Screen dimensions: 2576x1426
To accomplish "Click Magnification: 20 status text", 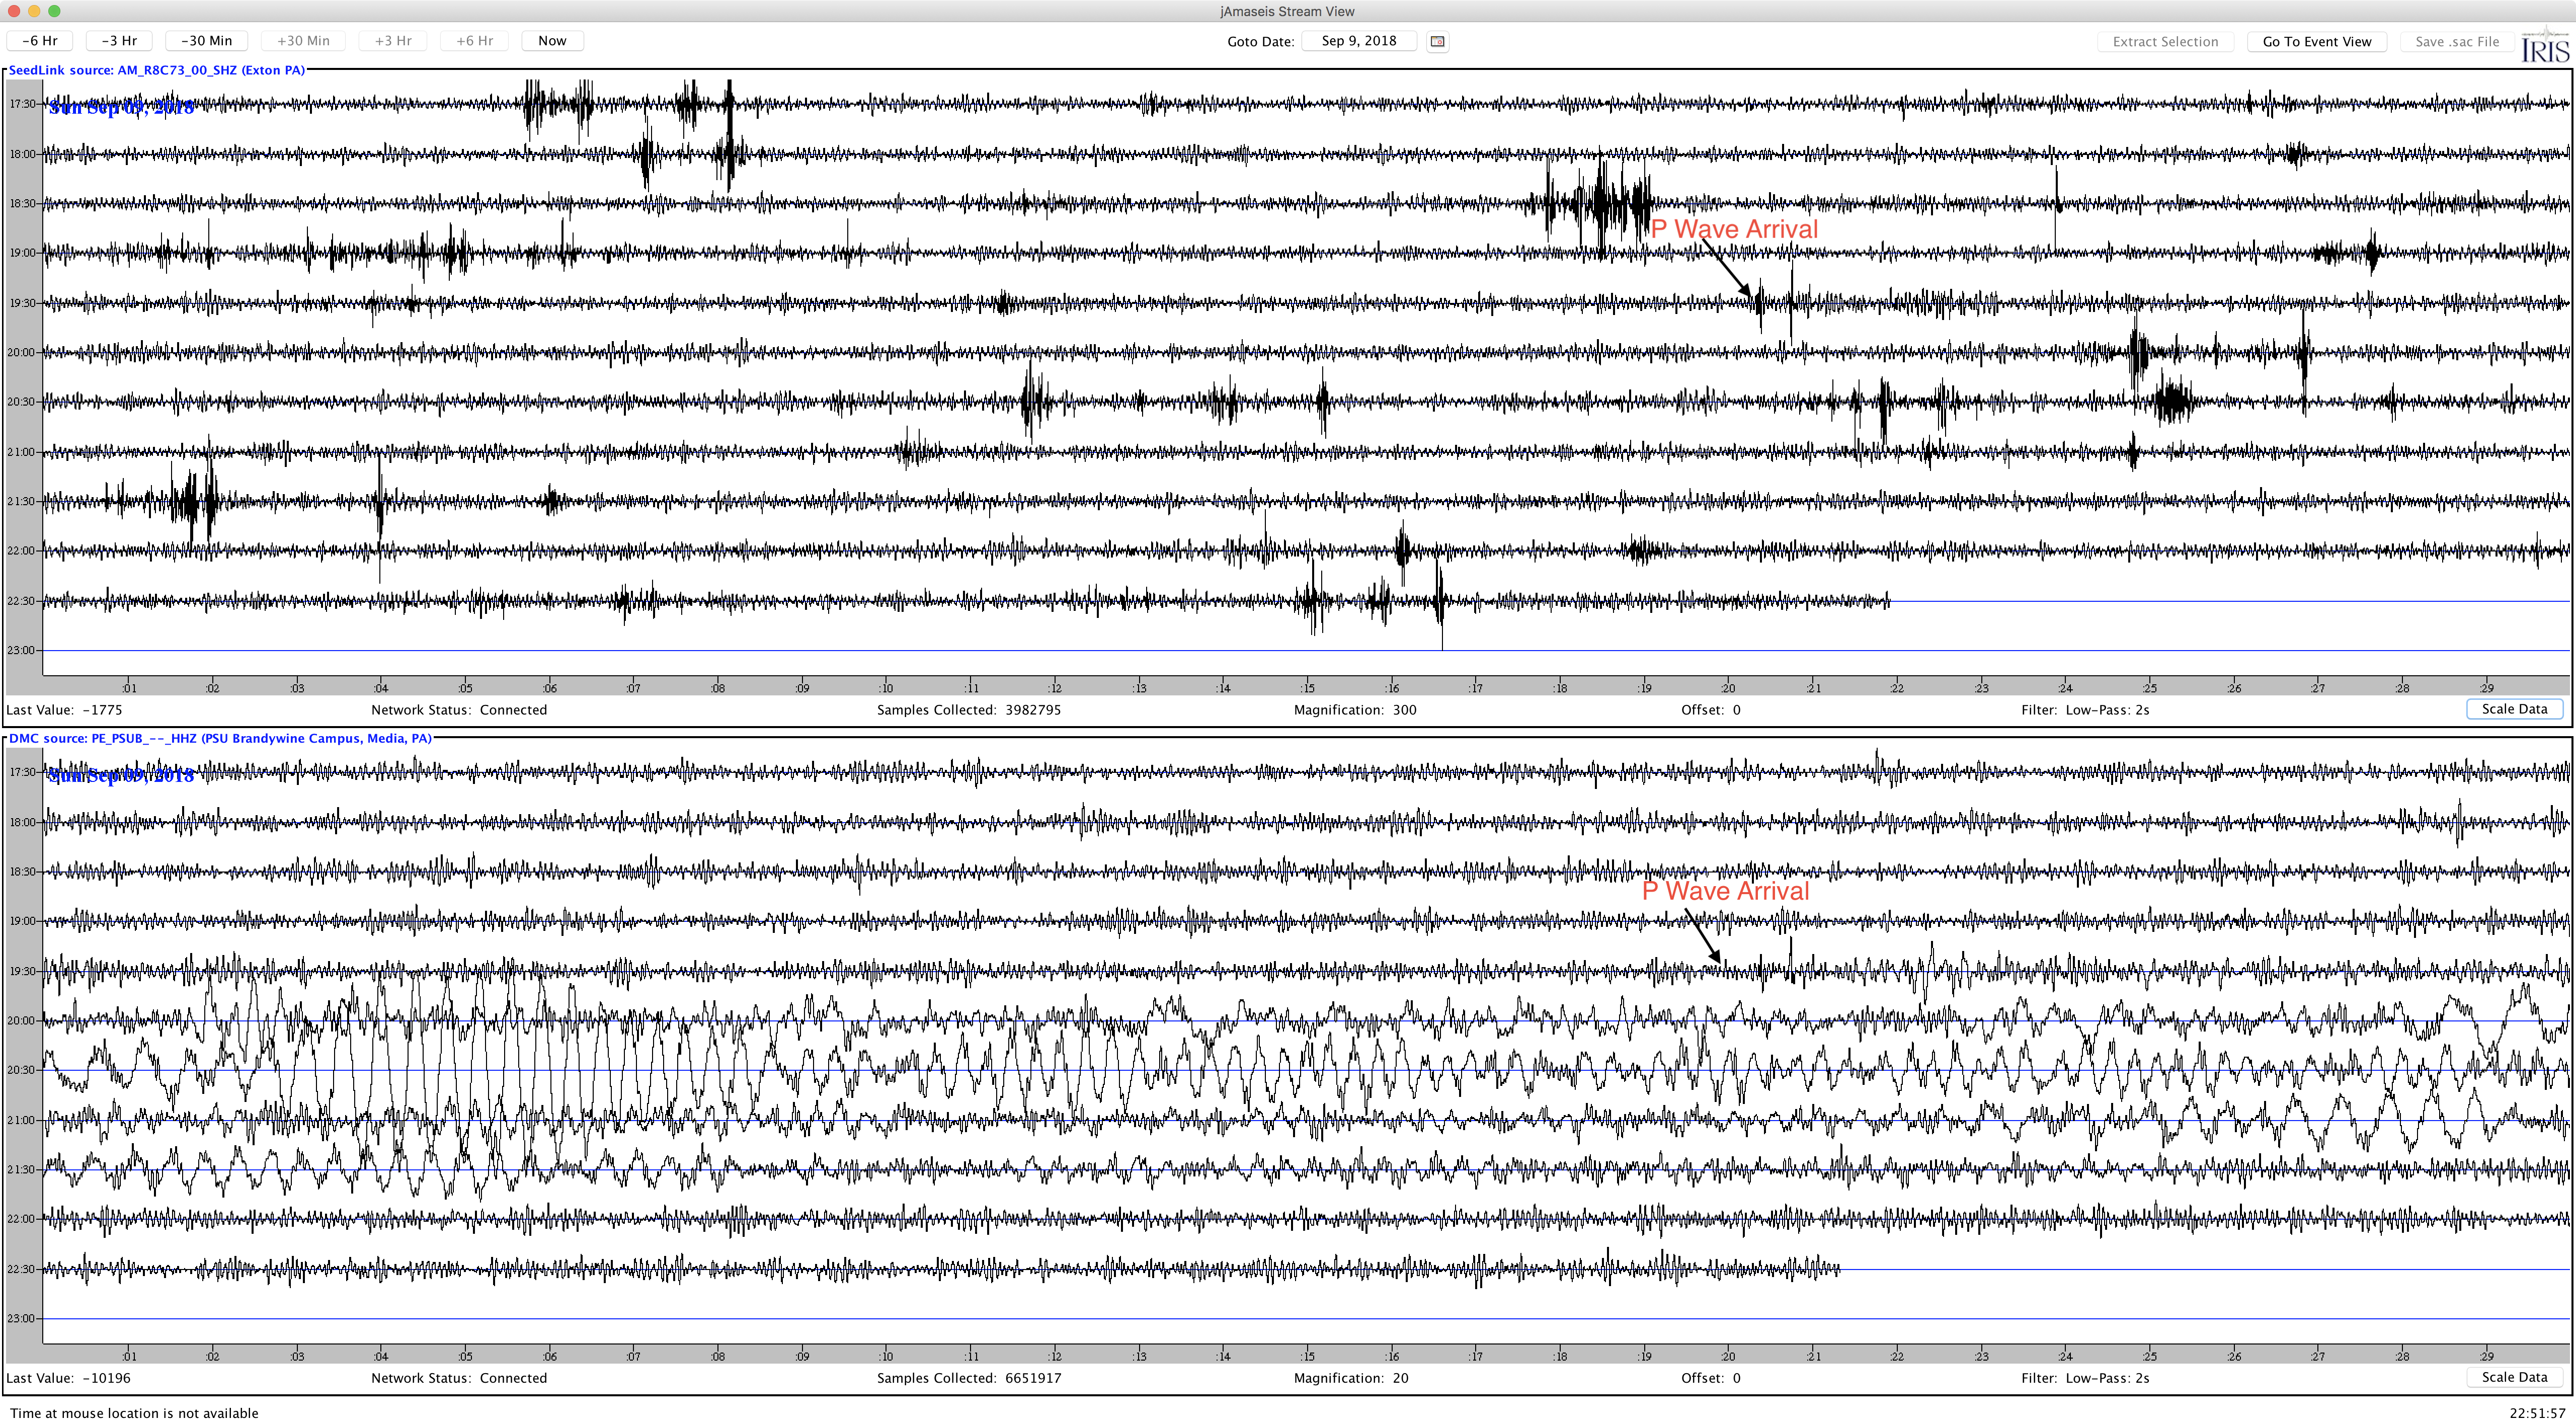I will click(x=1351, y=1378).
